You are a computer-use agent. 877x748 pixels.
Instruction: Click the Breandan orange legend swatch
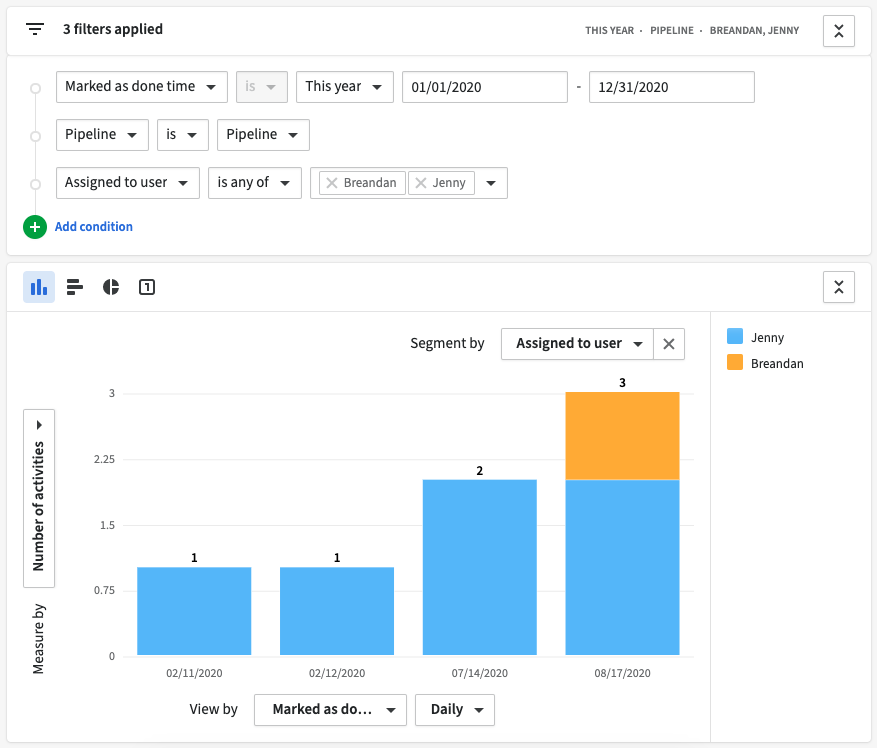click(734, 363)
